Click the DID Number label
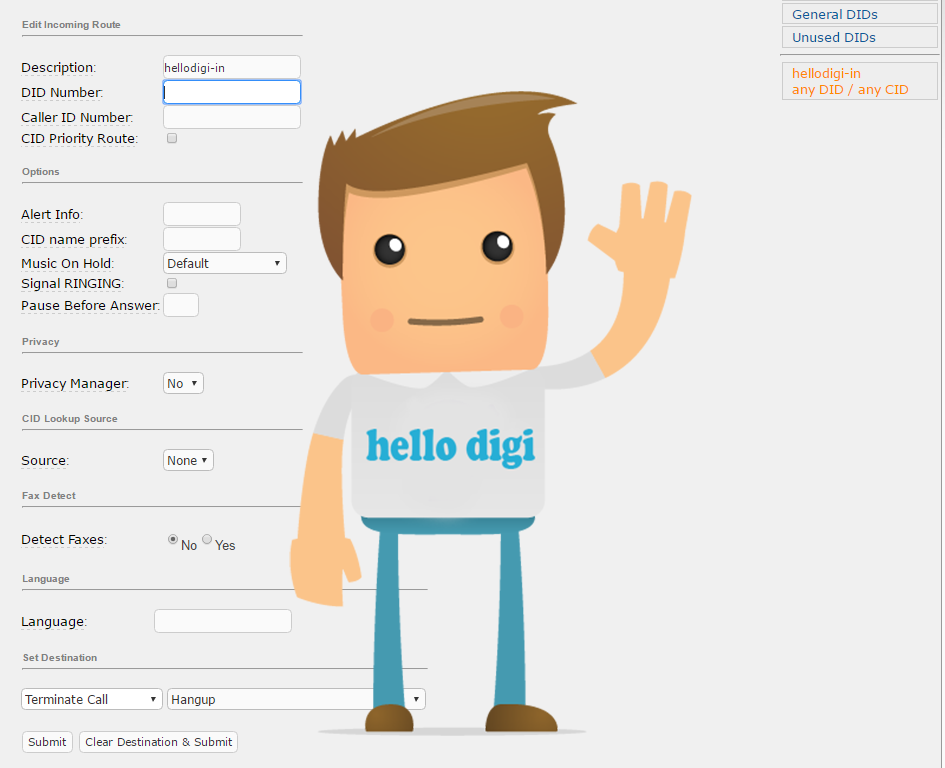The image size is (945, 768). (62, 93)
